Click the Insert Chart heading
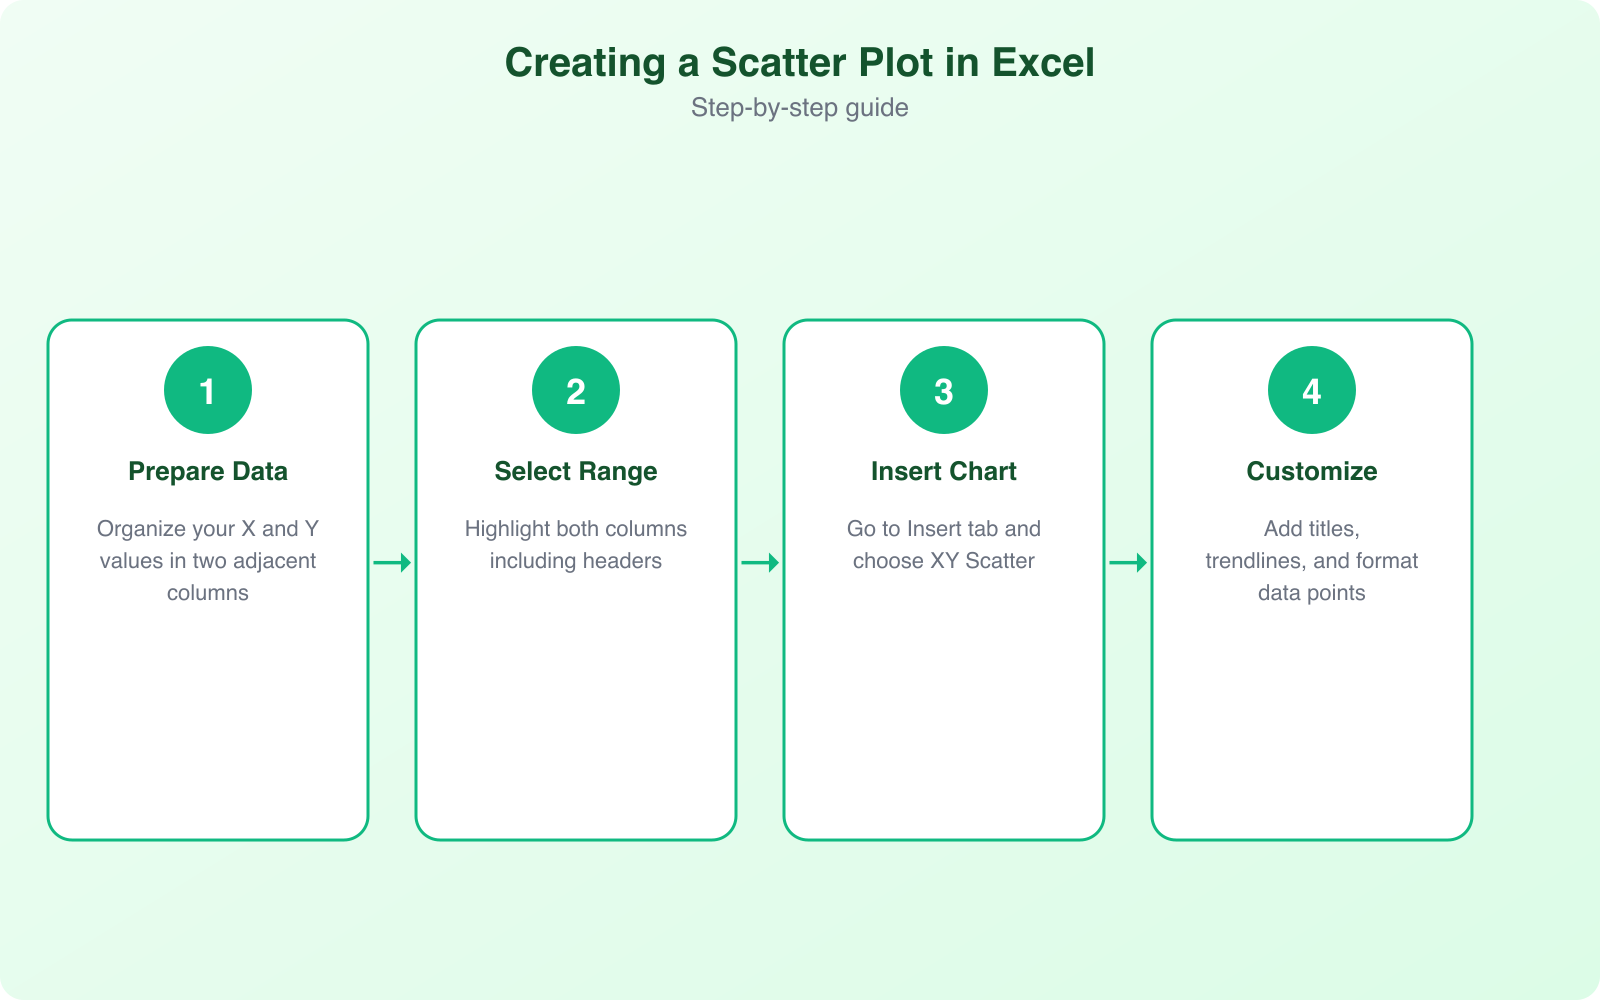 pos(943,471)
